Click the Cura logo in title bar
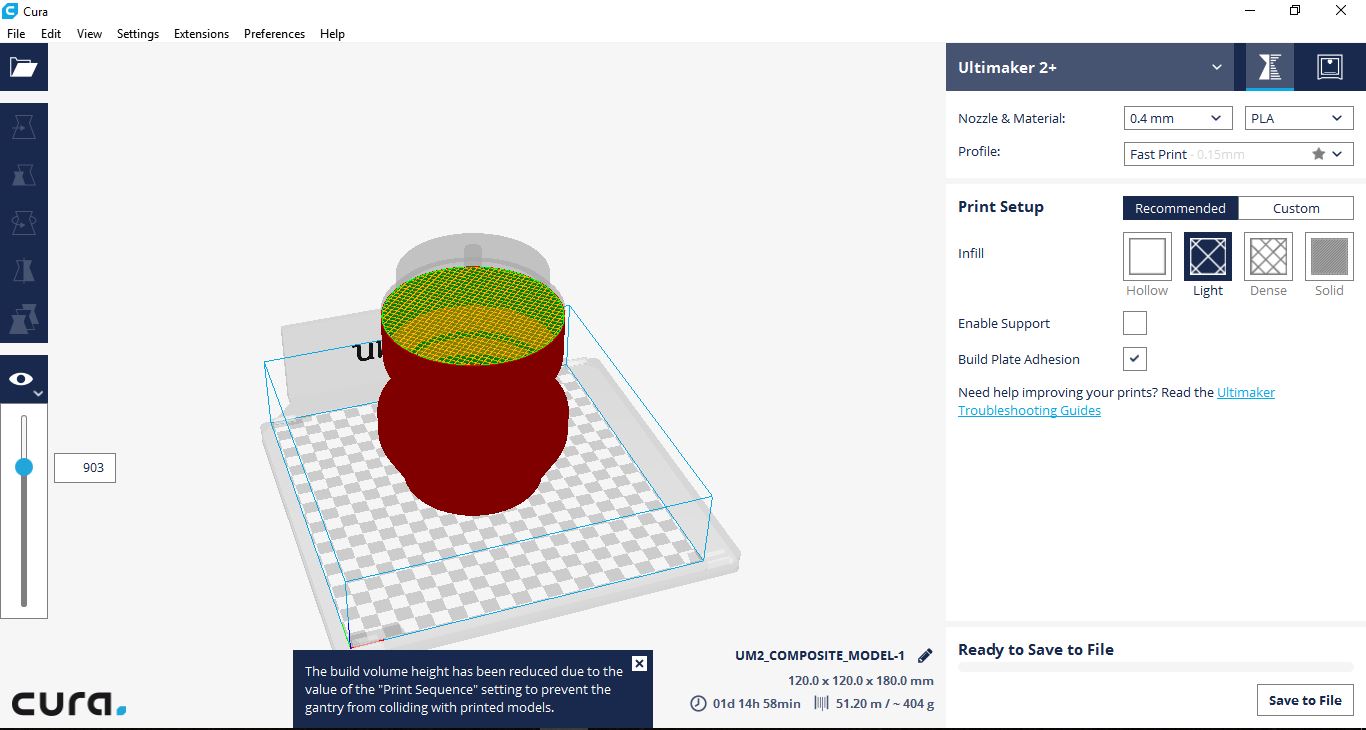 pyautogui.click(x=10, y=10)
